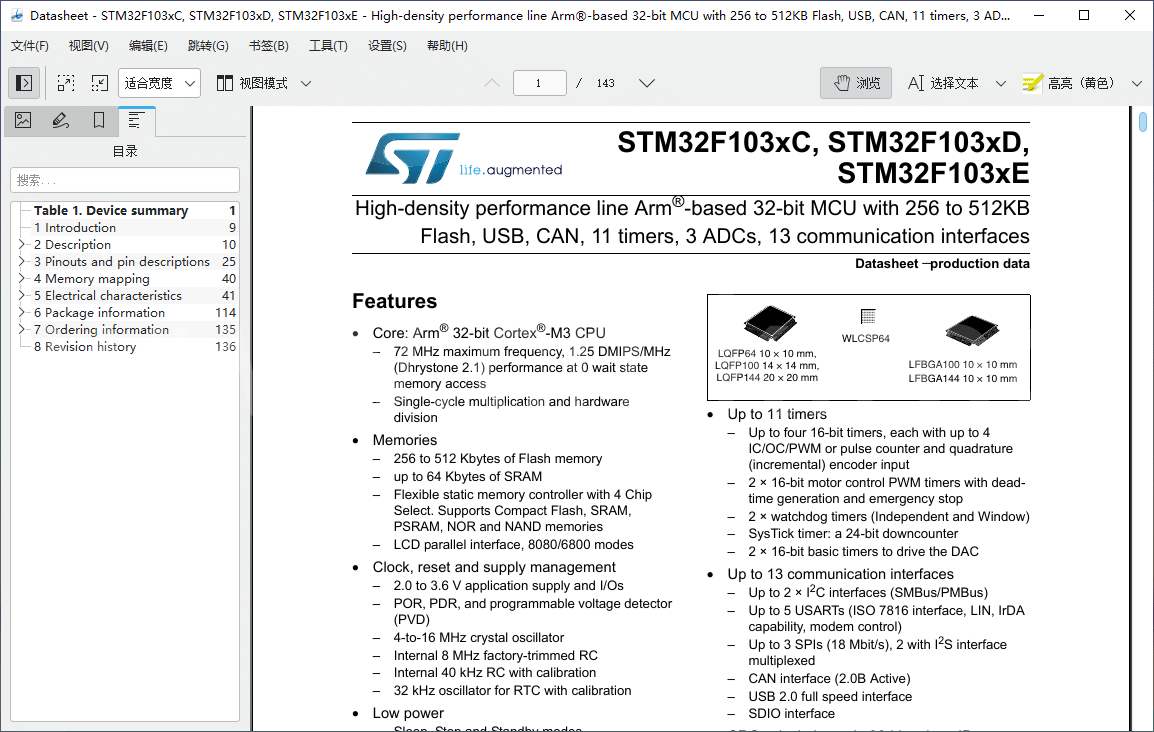Open the annotations sidebar tab
1154x732 pixels.
point(61,121)
